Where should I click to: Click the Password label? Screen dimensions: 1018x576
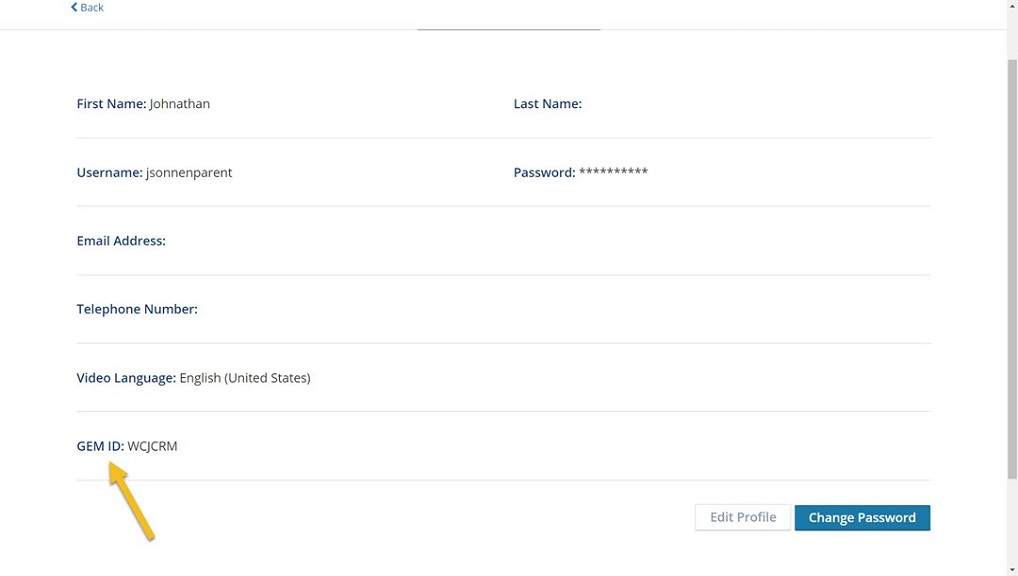(544, 173)
